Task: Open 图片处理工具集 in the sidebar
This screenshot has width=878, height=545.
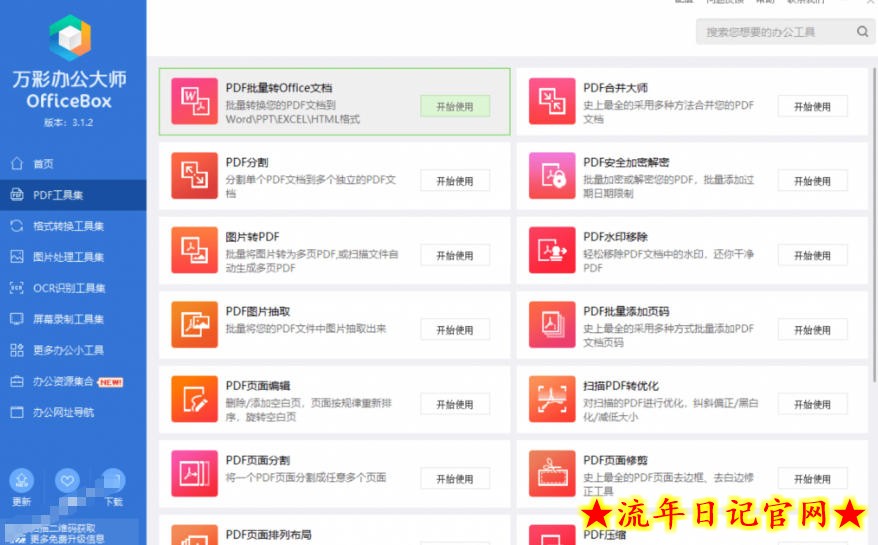Action: pyautogui.click(x=73, y=257)
